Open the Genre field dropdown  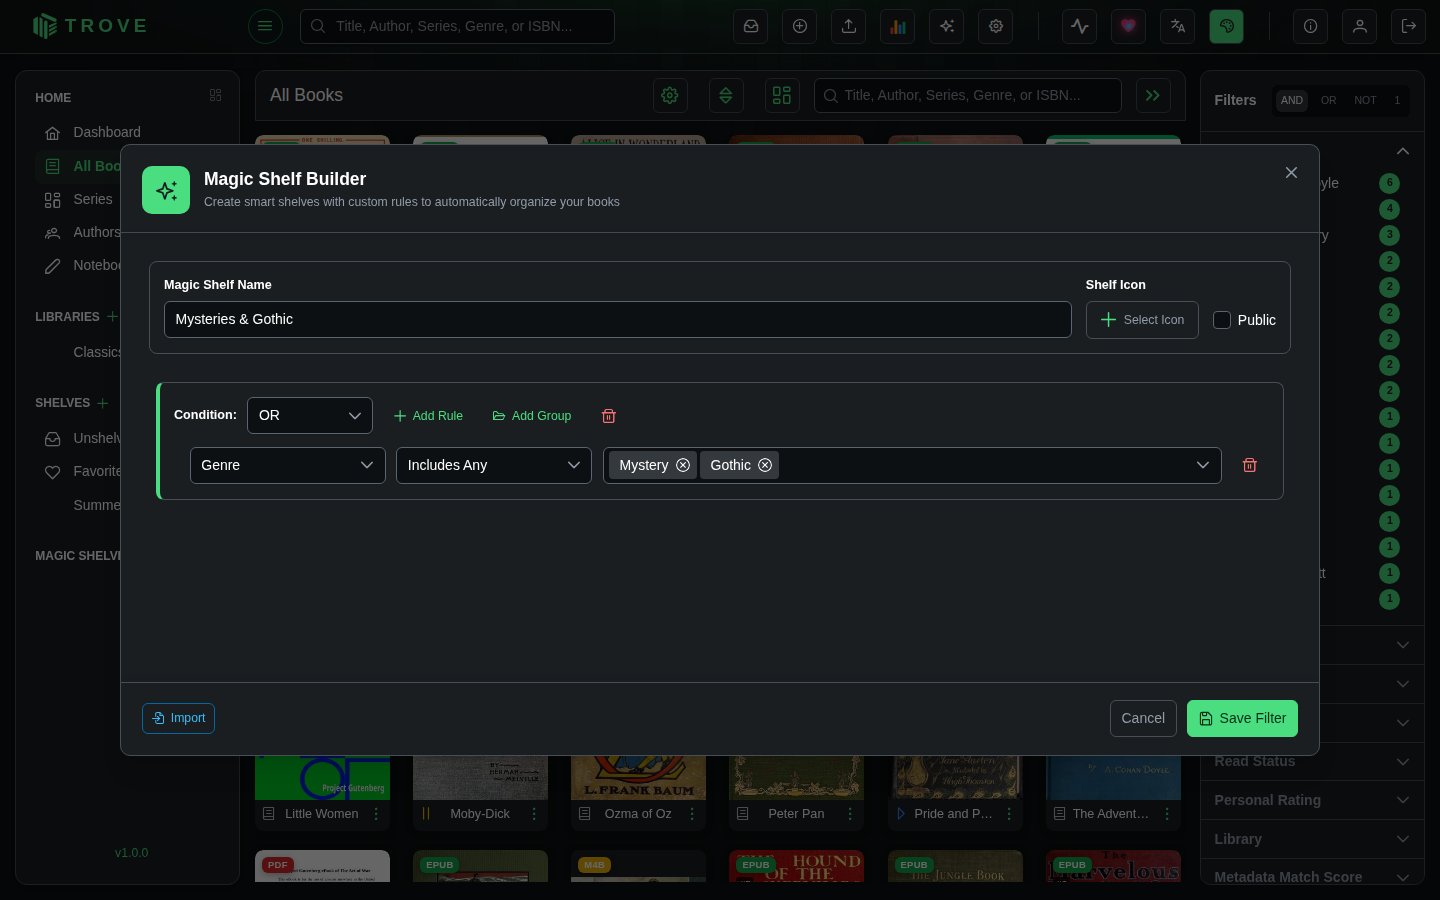coord(288,465)
